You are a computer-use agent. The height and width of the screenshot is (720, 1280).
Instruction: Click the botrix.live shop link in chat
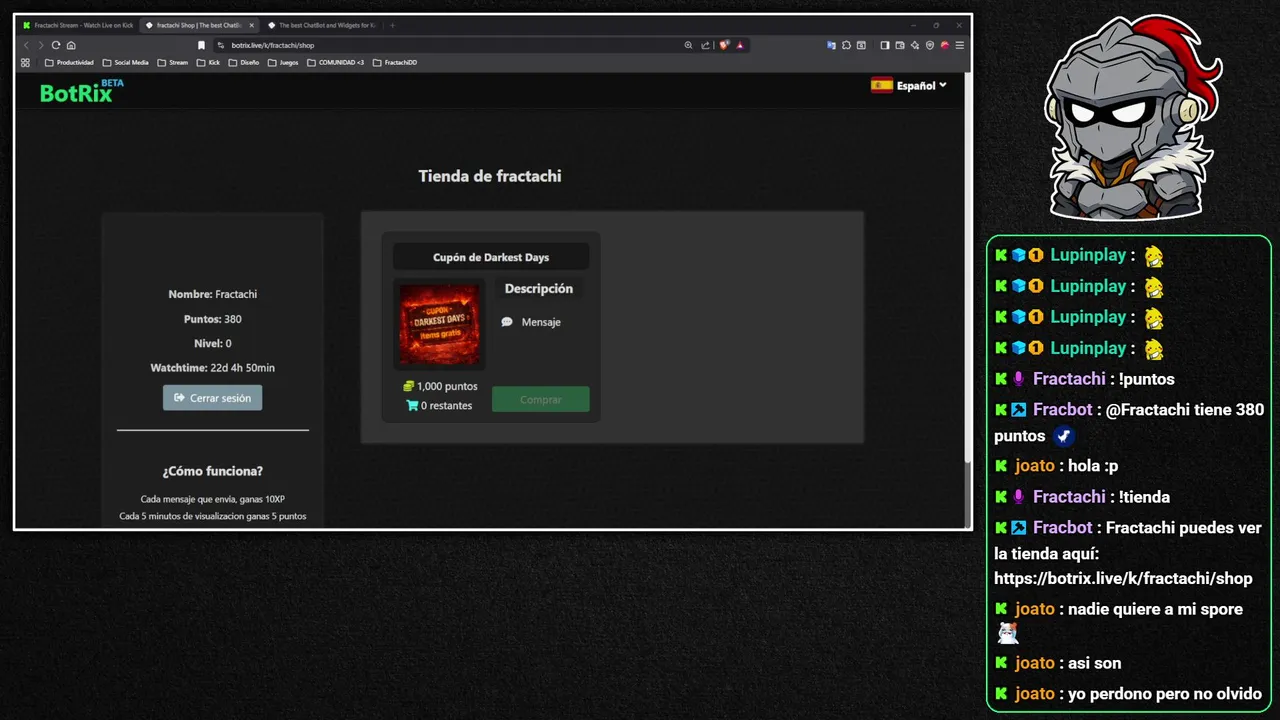1123,578
